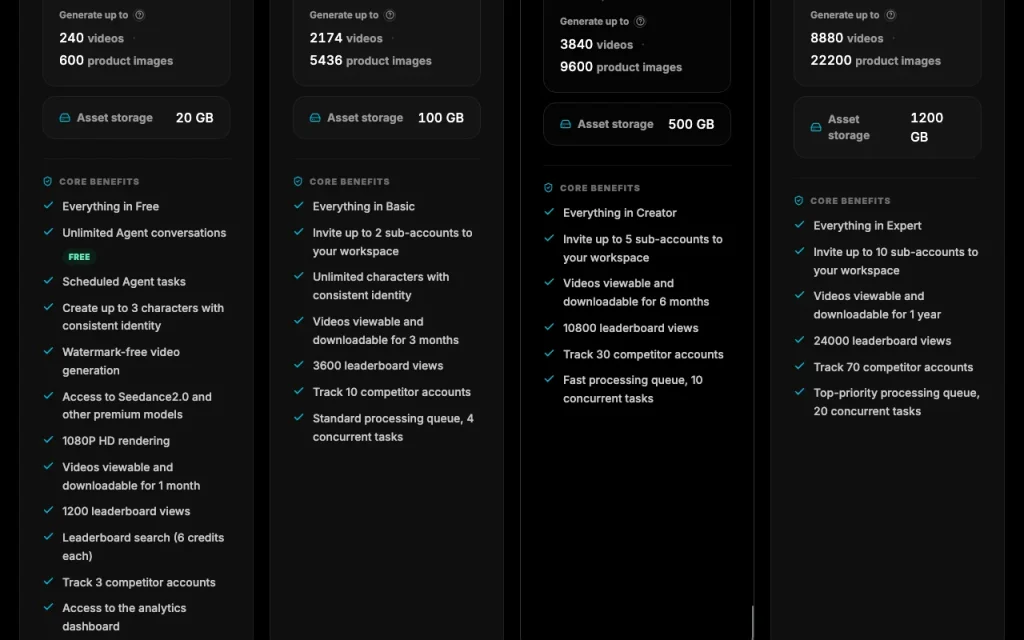This screenshot has height=640, width=1024.
Task: Click 'Everything in Creator' benefit
Action: point(620,213)
